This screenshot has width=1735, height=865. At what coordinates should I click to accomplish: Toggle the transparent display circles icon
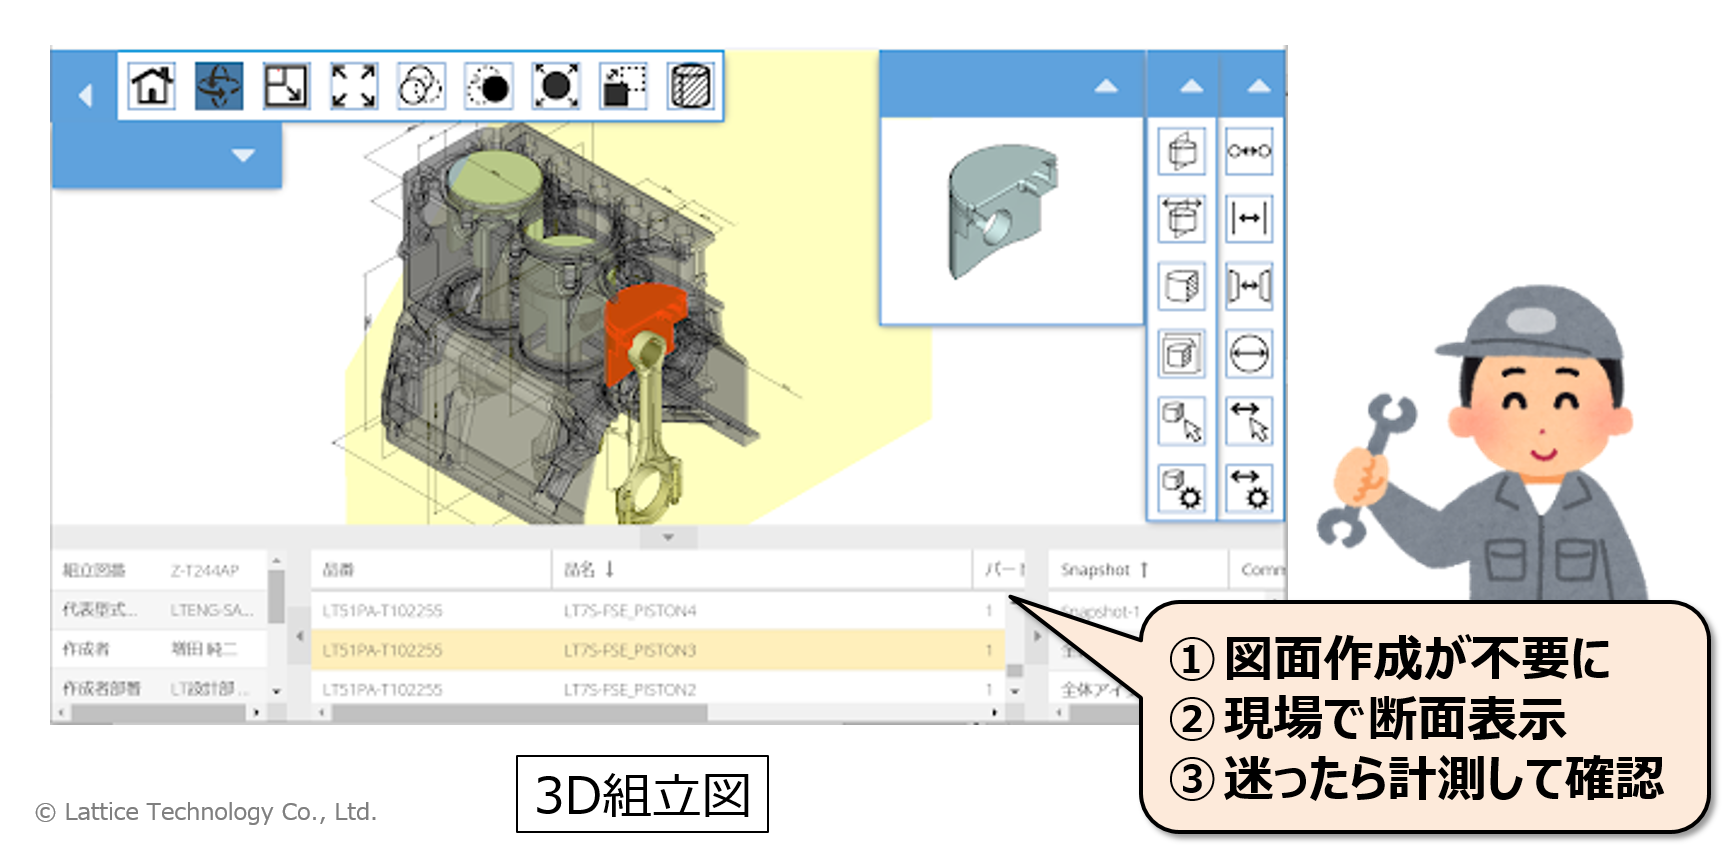[x=421, y=86]
